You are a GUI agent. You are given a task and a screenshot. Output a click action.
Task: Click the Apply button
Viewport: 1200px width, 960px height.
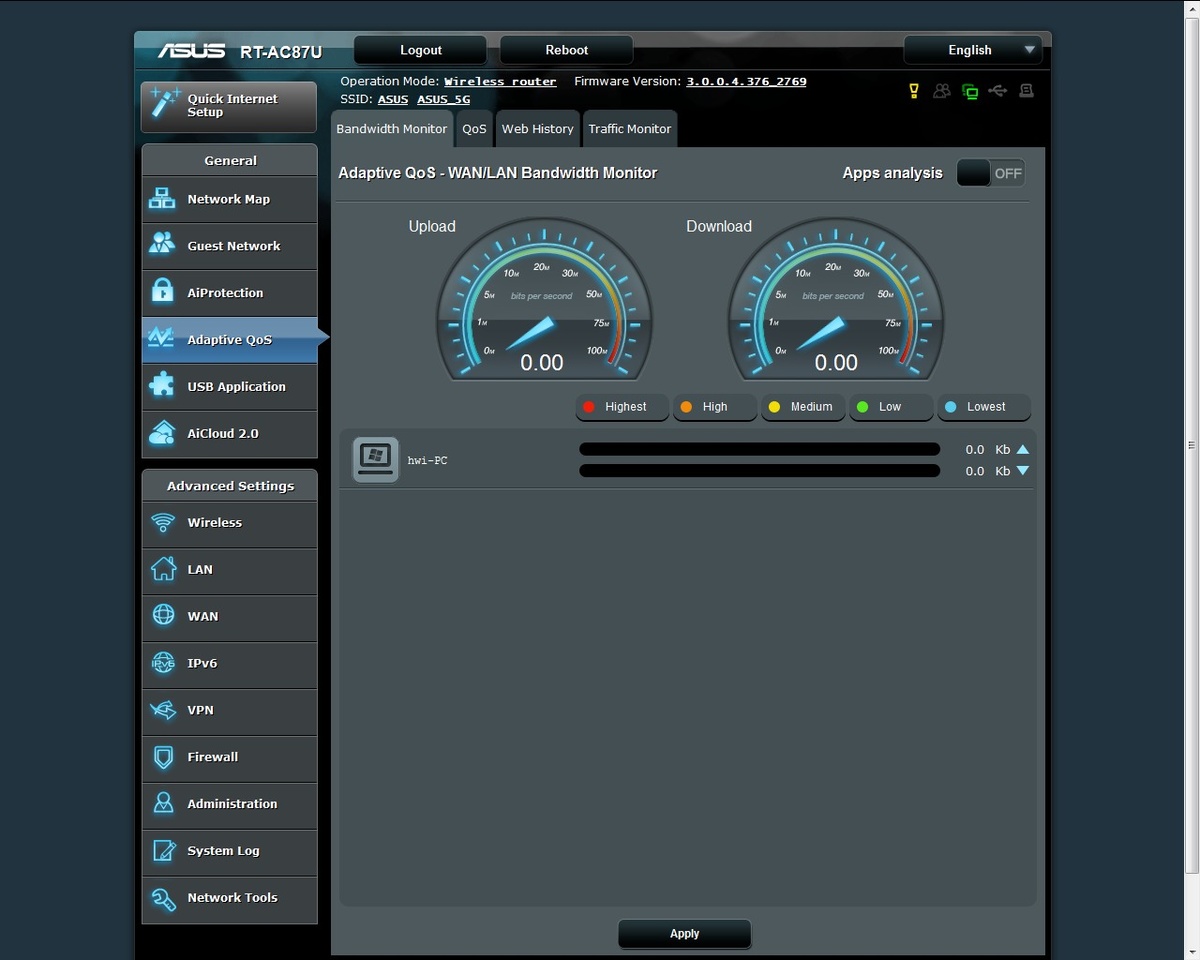pos(684,933)
